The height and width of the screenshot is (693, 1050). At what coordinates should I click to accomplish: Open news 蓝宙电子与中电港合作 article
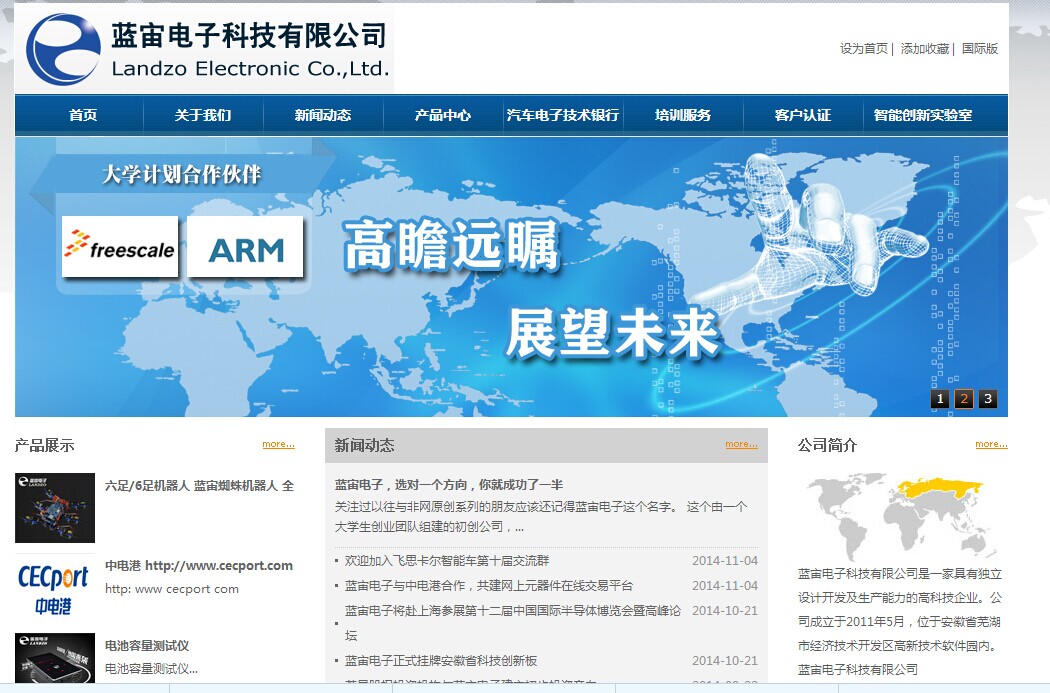tap(489, 585)
